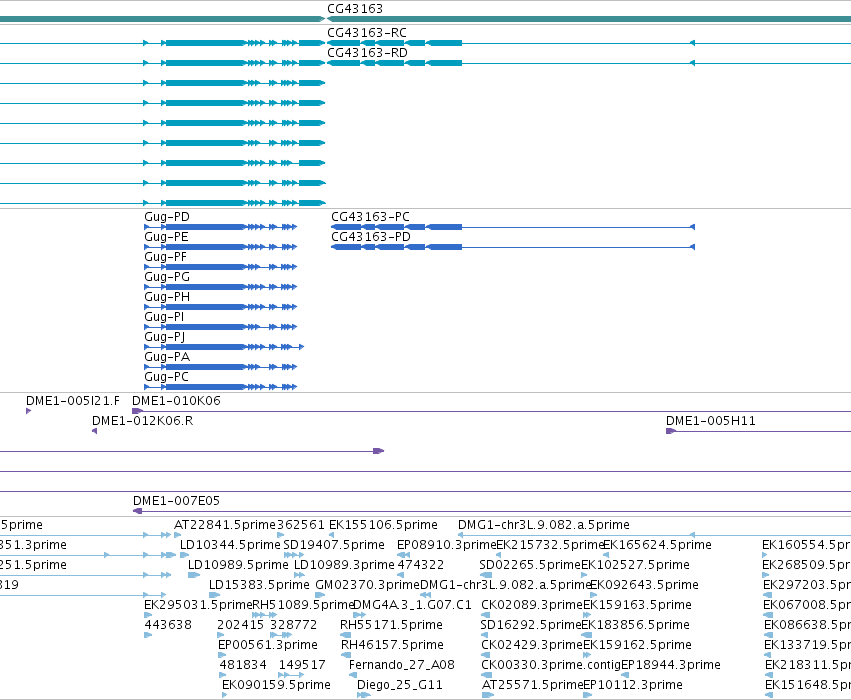The height and width of the screenshot is (700, 851).
Task: Click the DME1-010K06 clone label
Action: pyautogui.click(x=176, y=400)
